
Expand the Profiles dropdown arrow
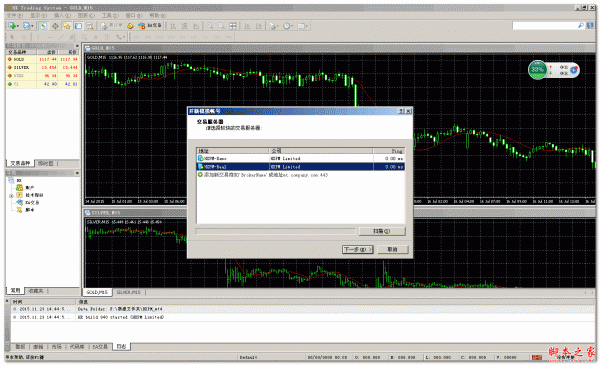(32, 26)
